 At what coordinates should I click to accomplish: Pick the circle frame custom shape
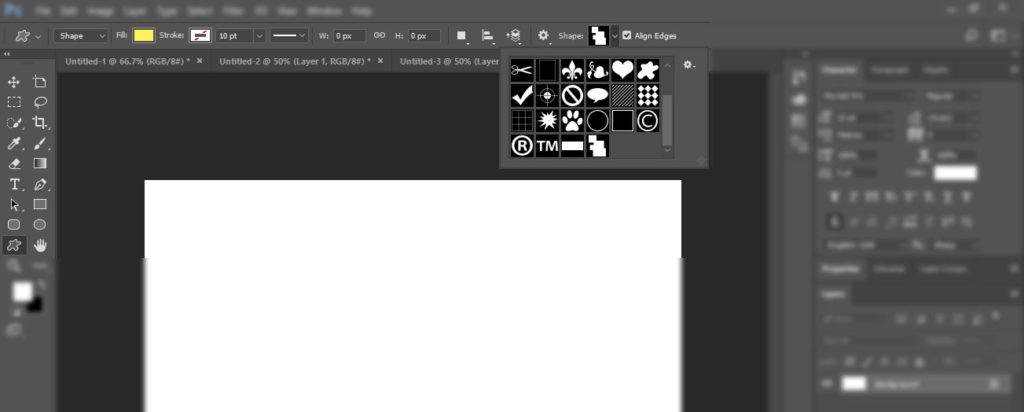(598, 120)
